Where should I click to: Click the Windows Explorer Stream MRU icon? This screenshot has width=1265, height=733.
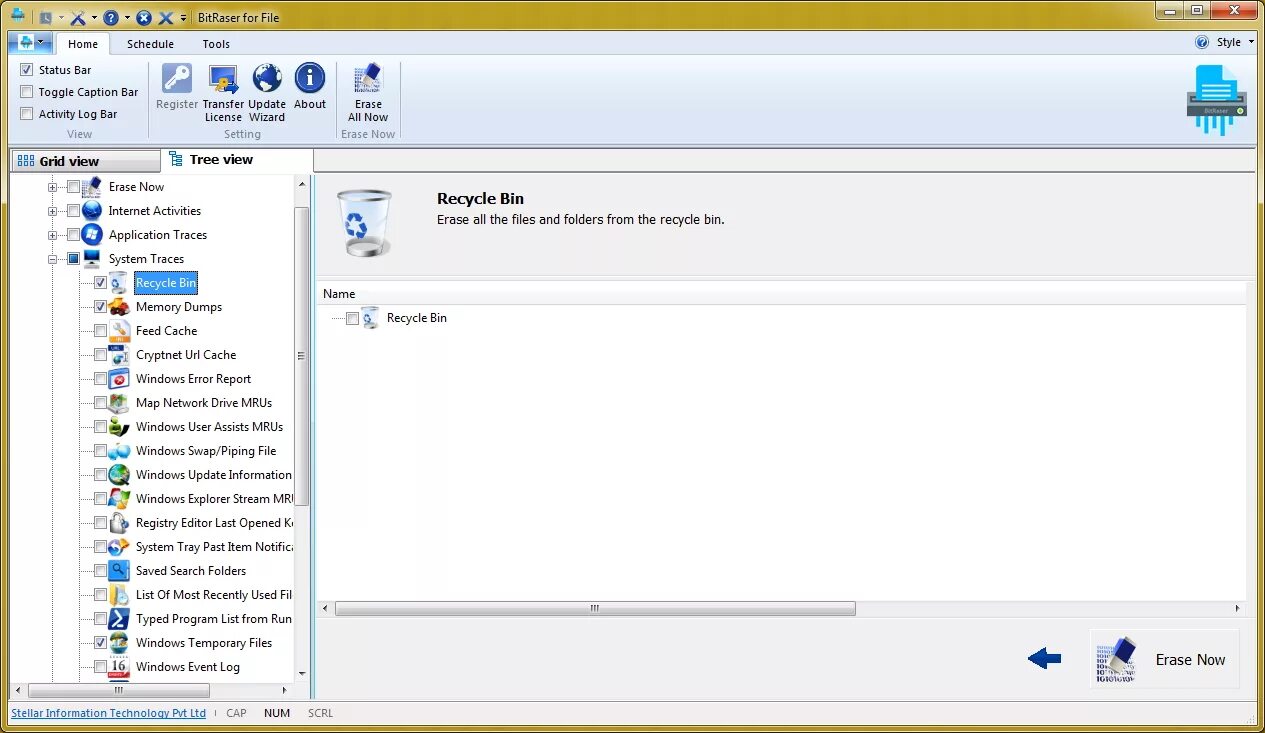click(x=119, y=499)
